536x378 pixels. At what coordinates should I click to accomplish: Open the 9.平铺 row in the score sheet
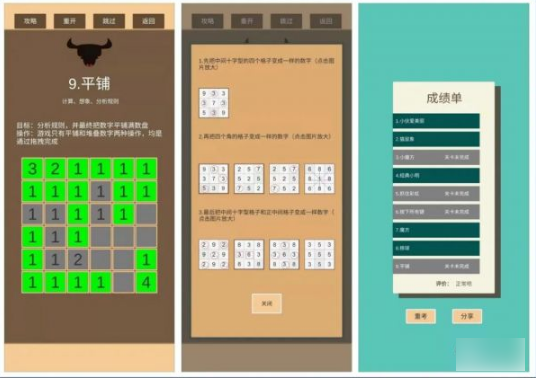[x=436, y=266]
